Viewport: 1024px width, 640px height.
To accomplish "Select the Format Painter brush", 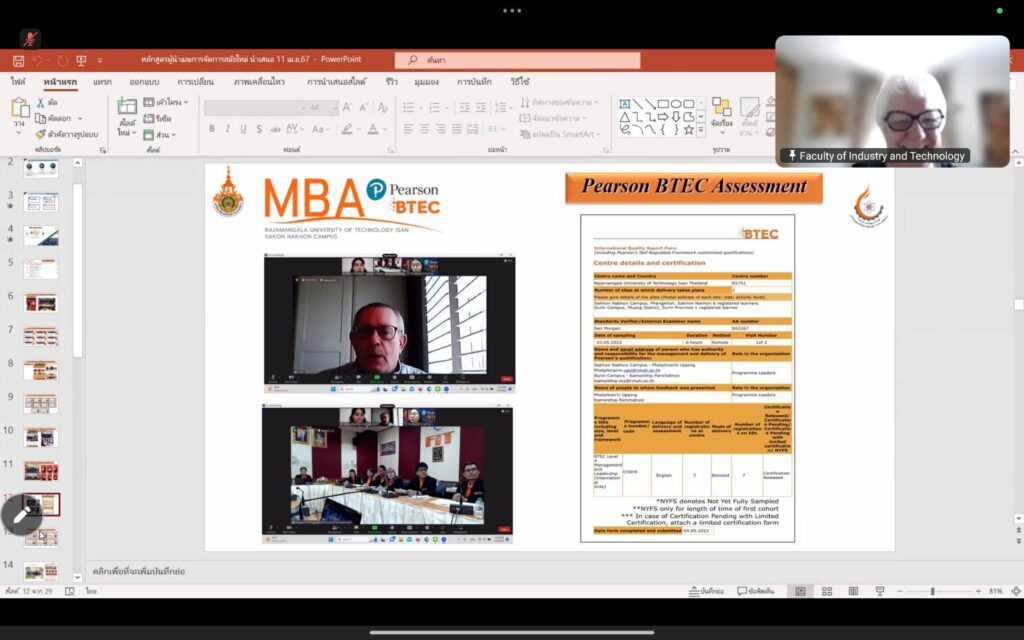I will tap(41, 134).
